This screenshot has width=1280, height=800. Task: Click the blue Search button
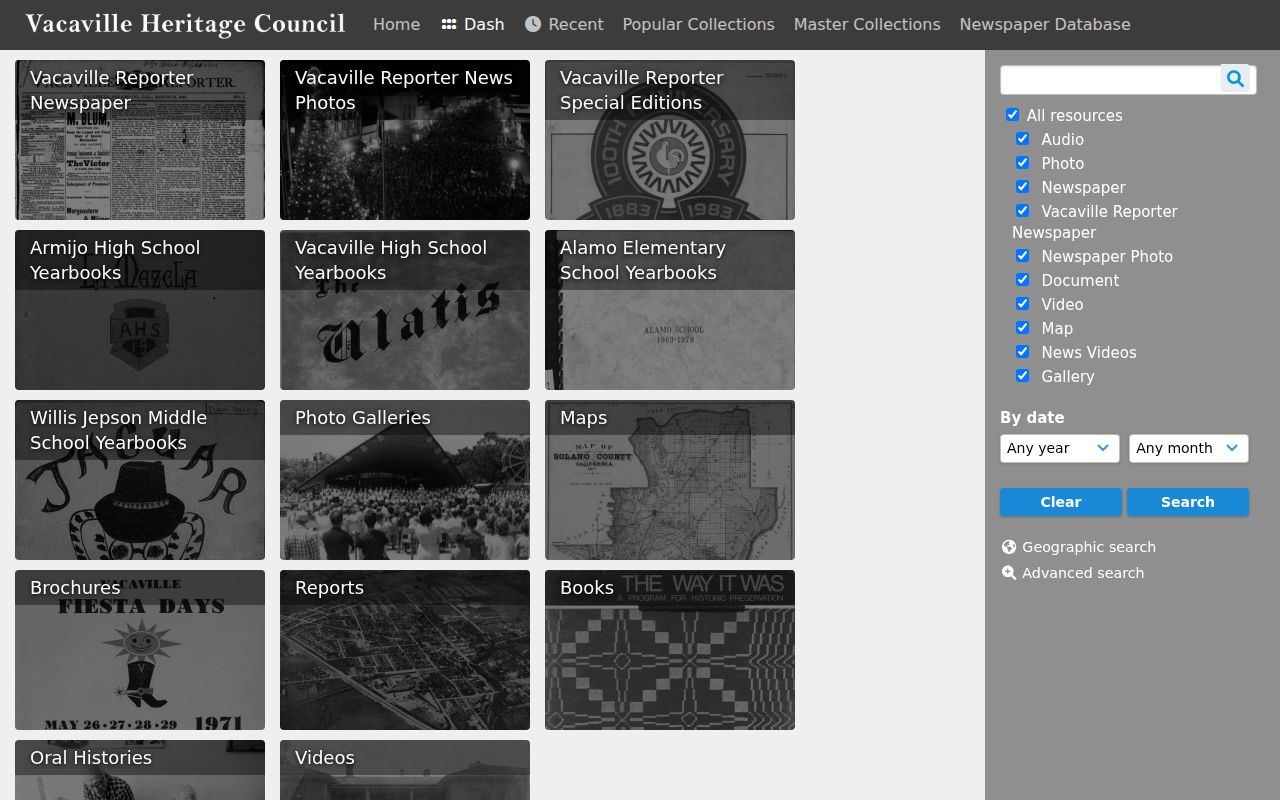(x=1187, y=502)
